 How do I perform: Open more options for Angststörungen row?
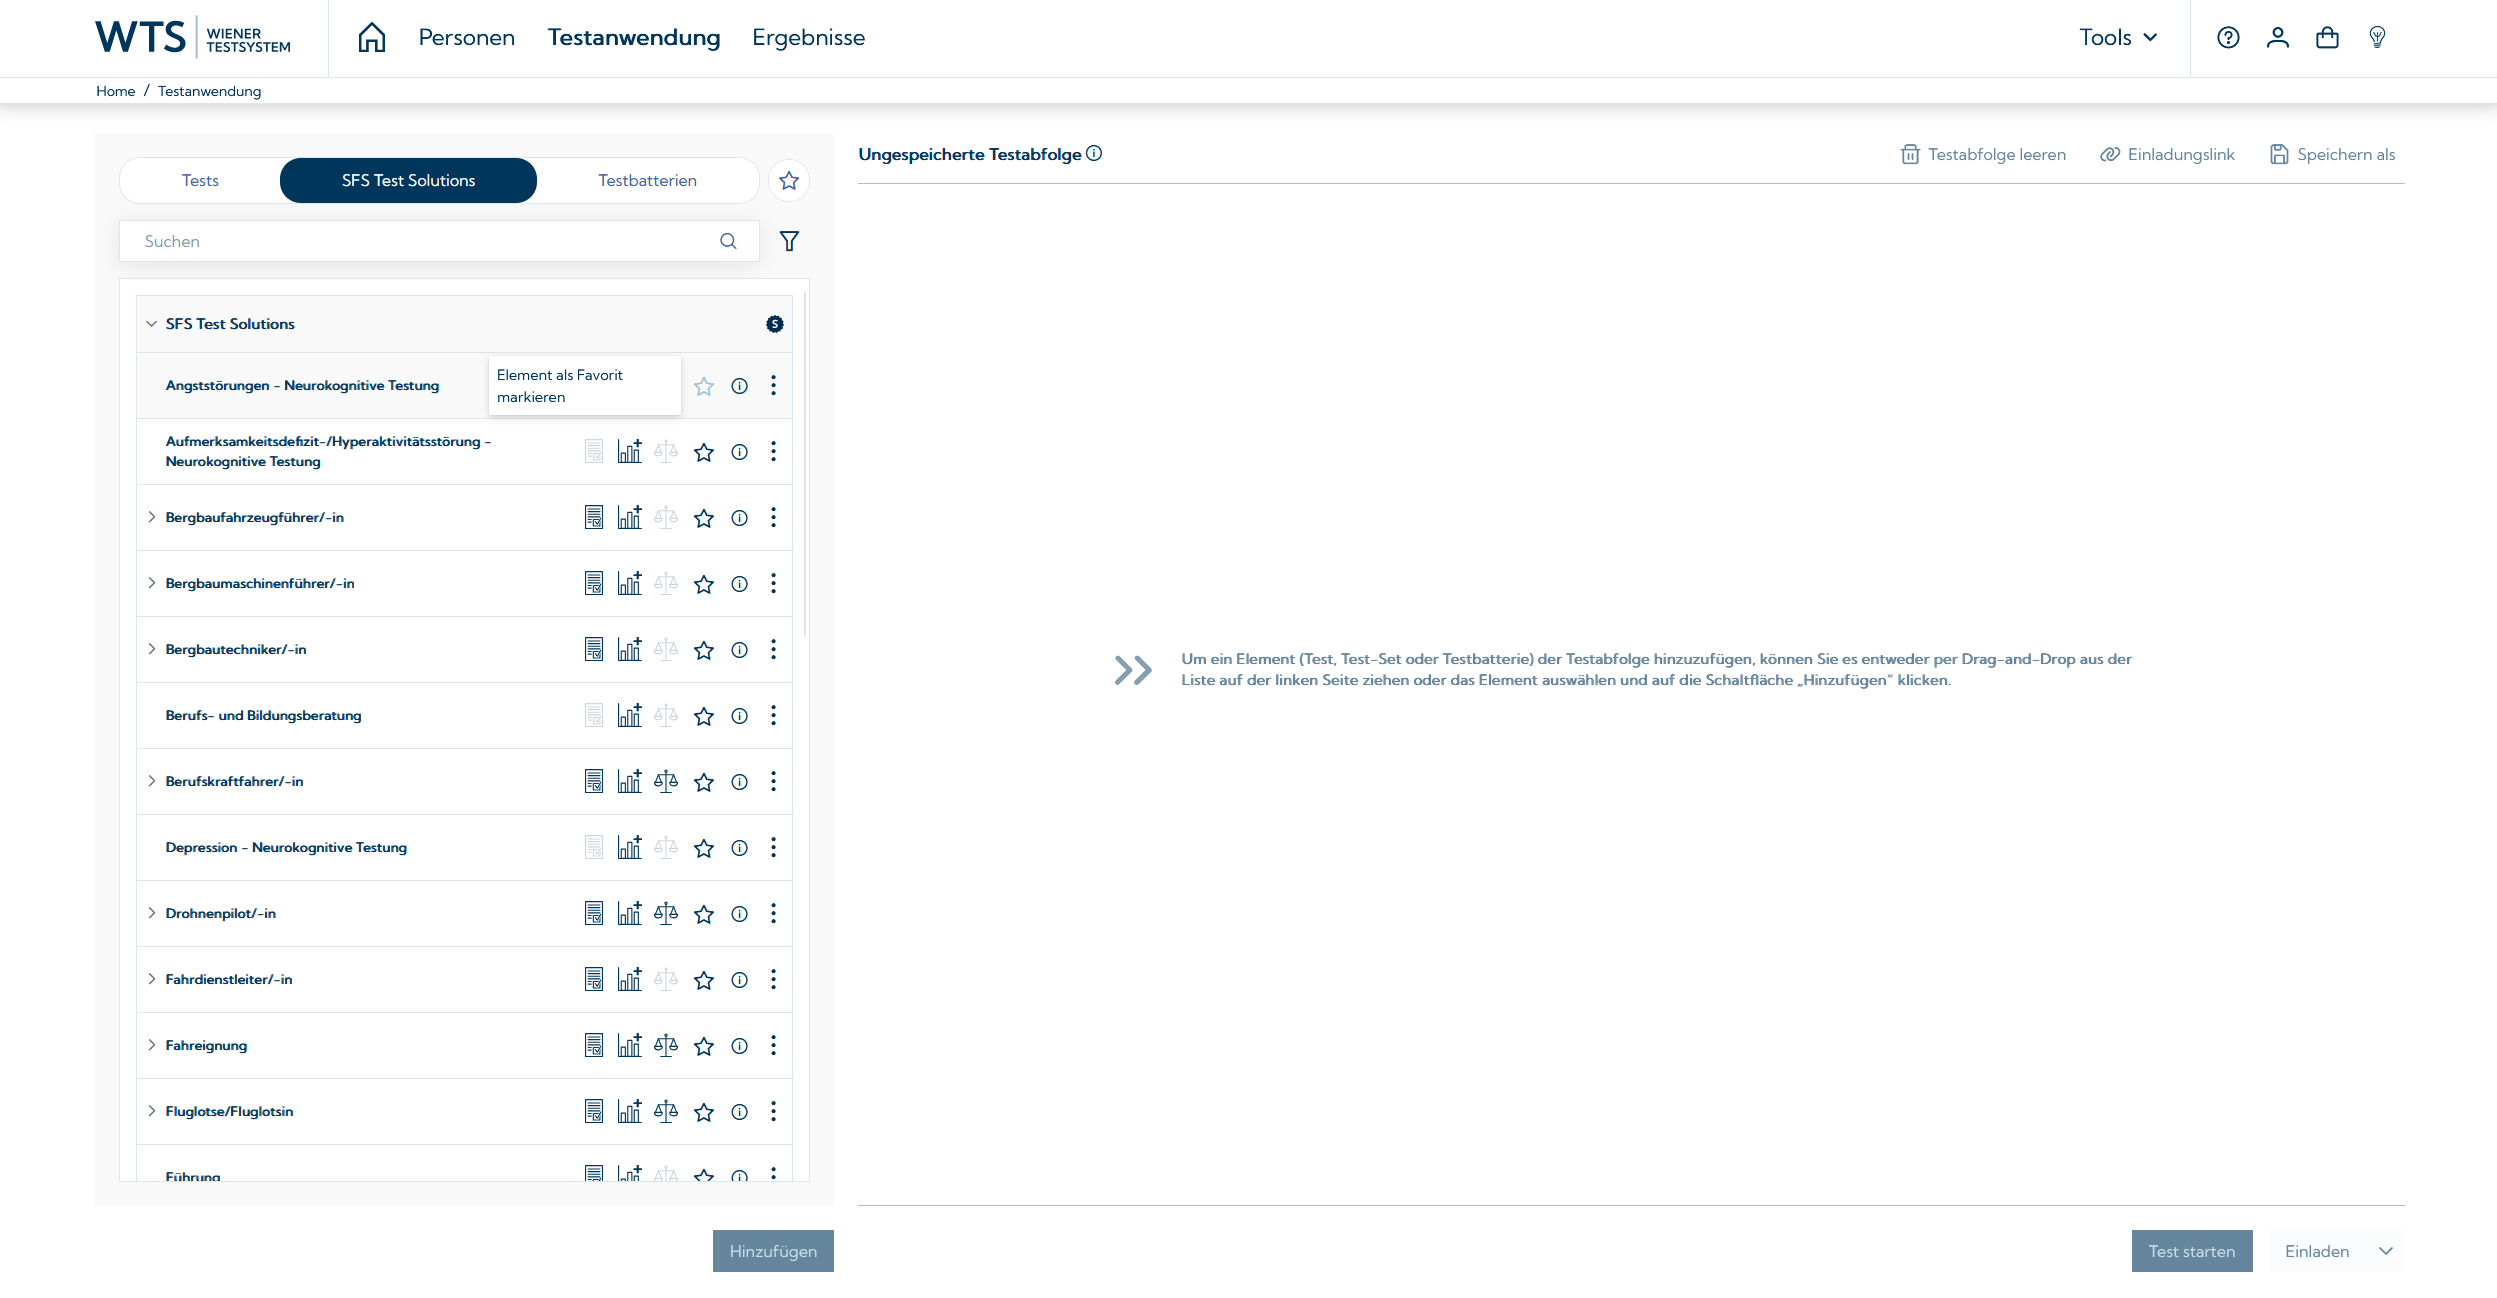point(773,386)
